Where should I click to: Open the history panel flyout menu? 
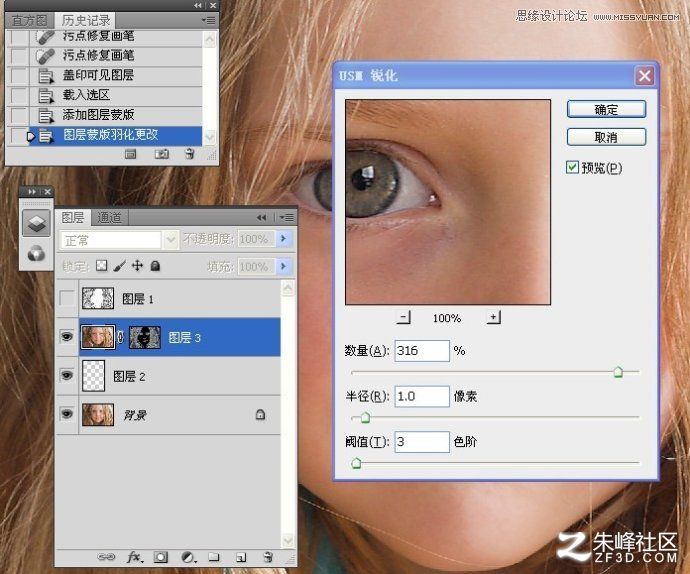point(209,20)
